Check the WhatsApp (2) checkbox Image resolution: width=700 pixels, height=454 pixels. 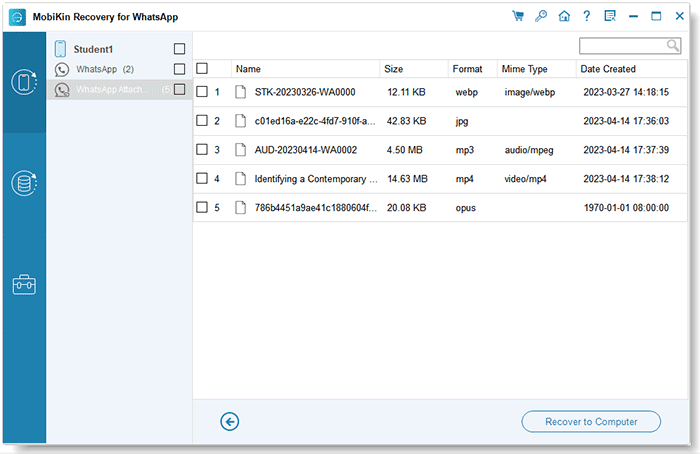click(179, 69)
